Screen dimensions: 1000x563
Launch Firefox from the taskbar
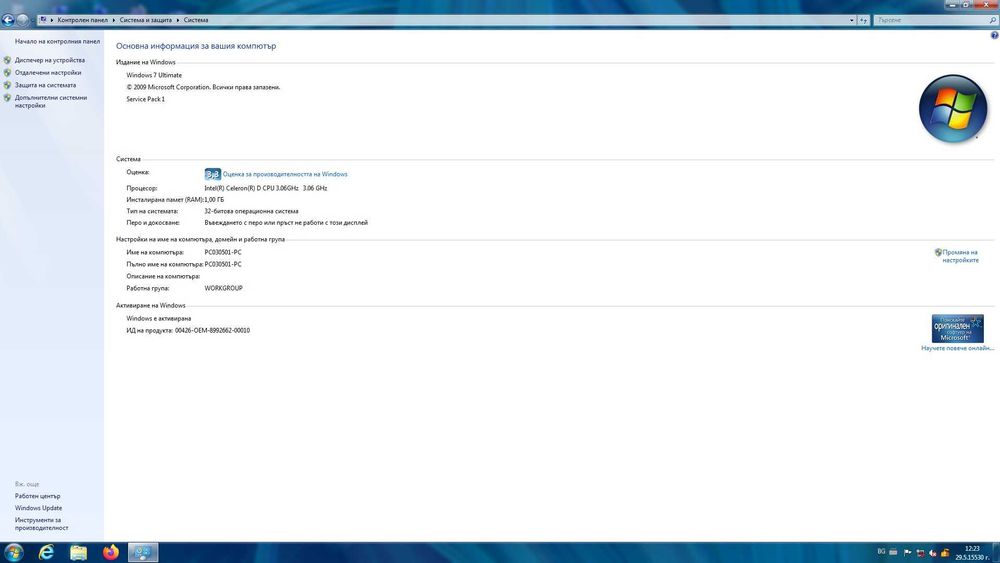111,552
